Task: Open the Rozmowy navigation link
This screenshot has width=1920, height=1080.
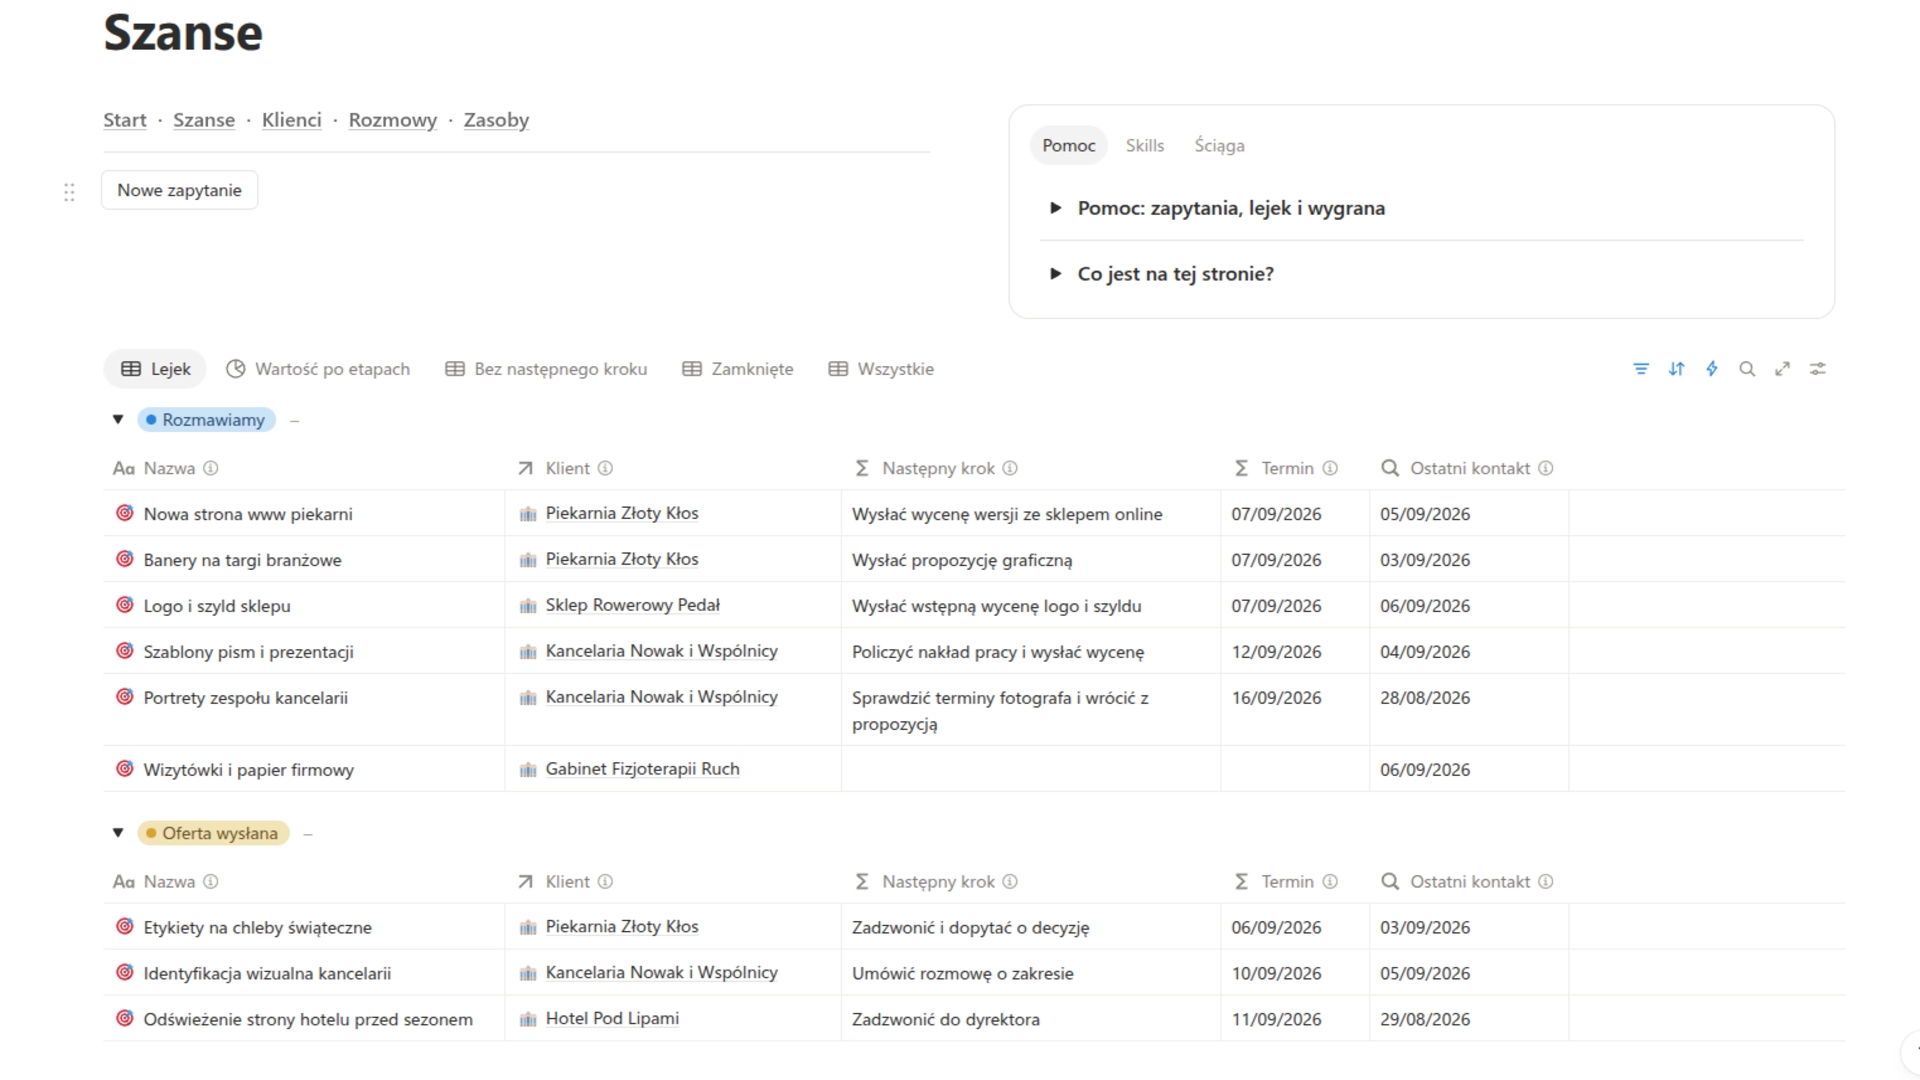Action: pyautogui.click(x=393, y=120)
